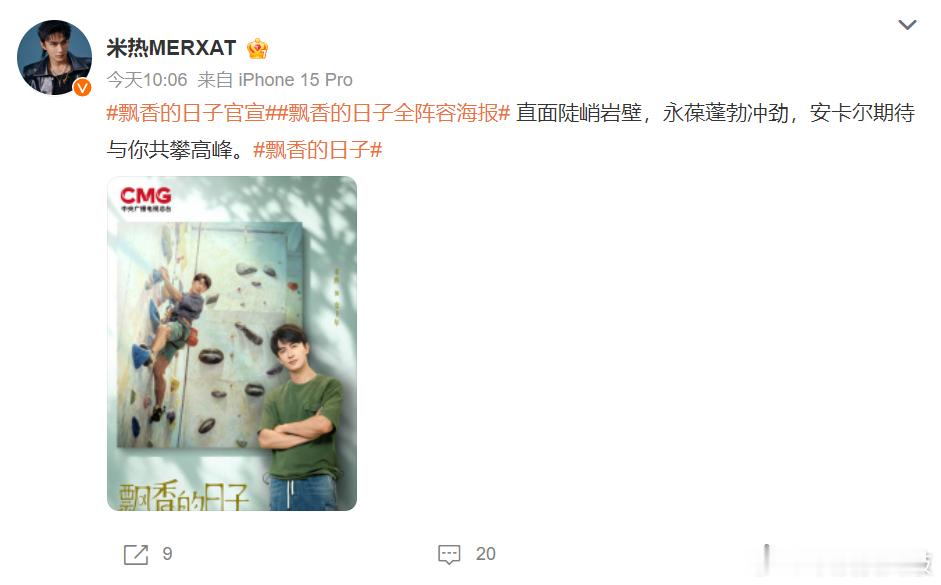Click the orange verified V badge
941x585 pixels.
tap(82, 88)
